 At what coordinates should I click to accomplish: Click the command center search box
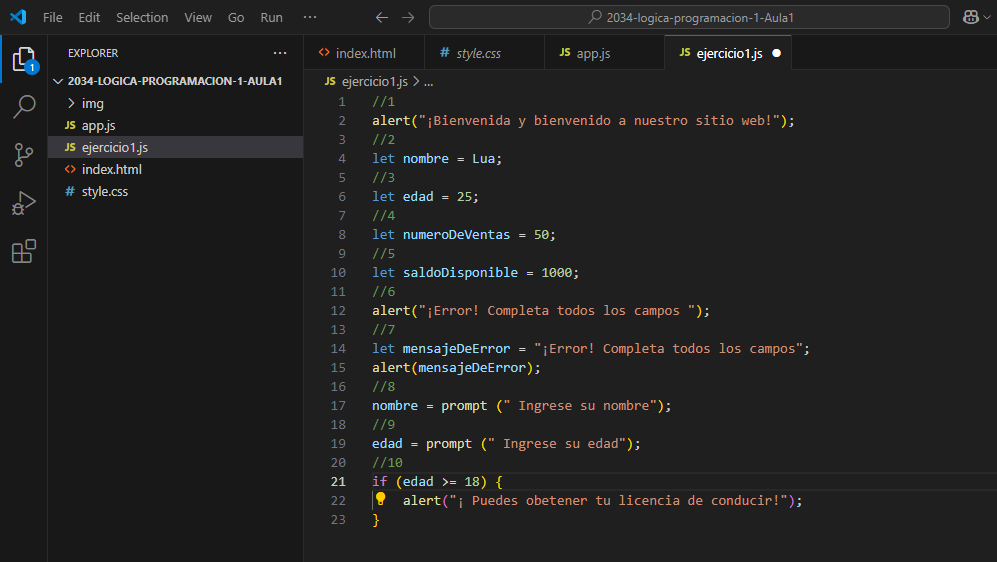tap(689, 17)
